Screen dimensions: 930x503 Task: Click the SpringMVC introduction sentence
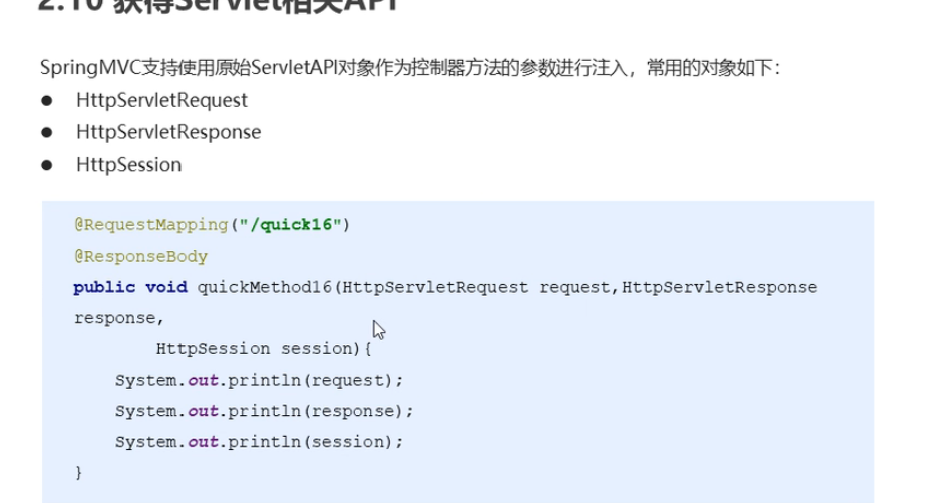tap(409, 68)
